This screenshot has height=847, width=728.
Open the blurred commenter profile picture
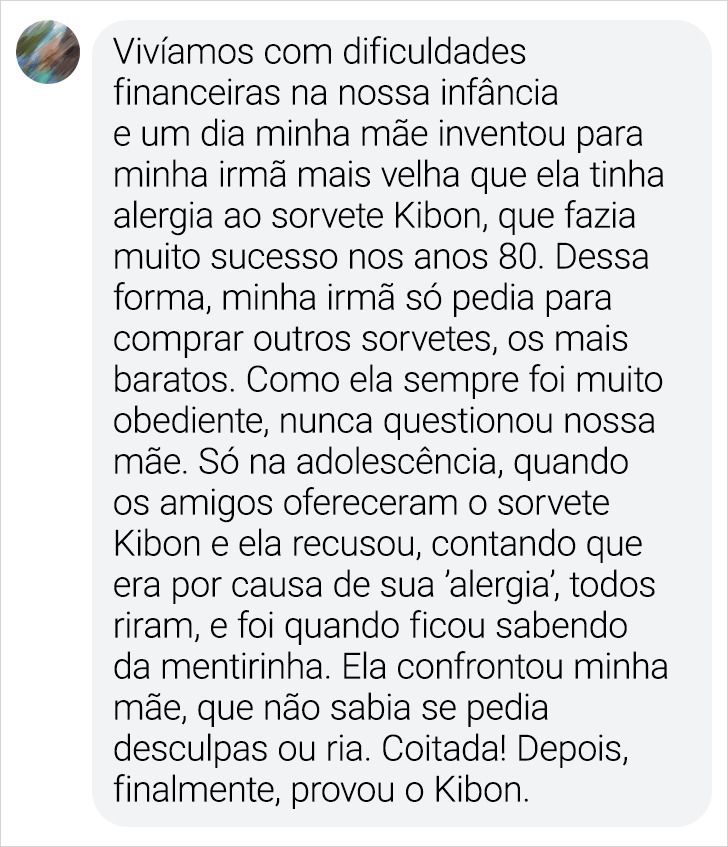point(48,52)
